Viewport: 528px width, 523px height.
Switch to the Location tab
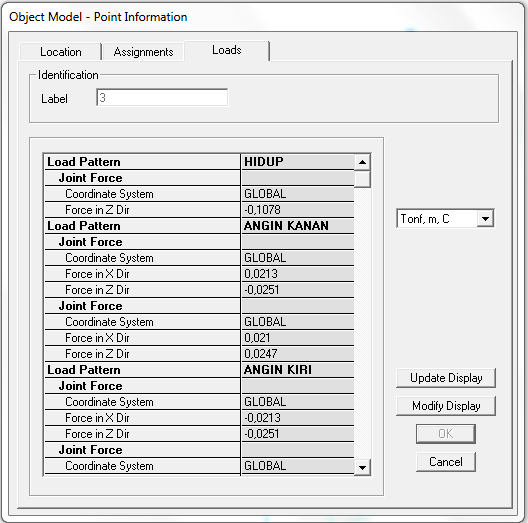click(61, 52)
